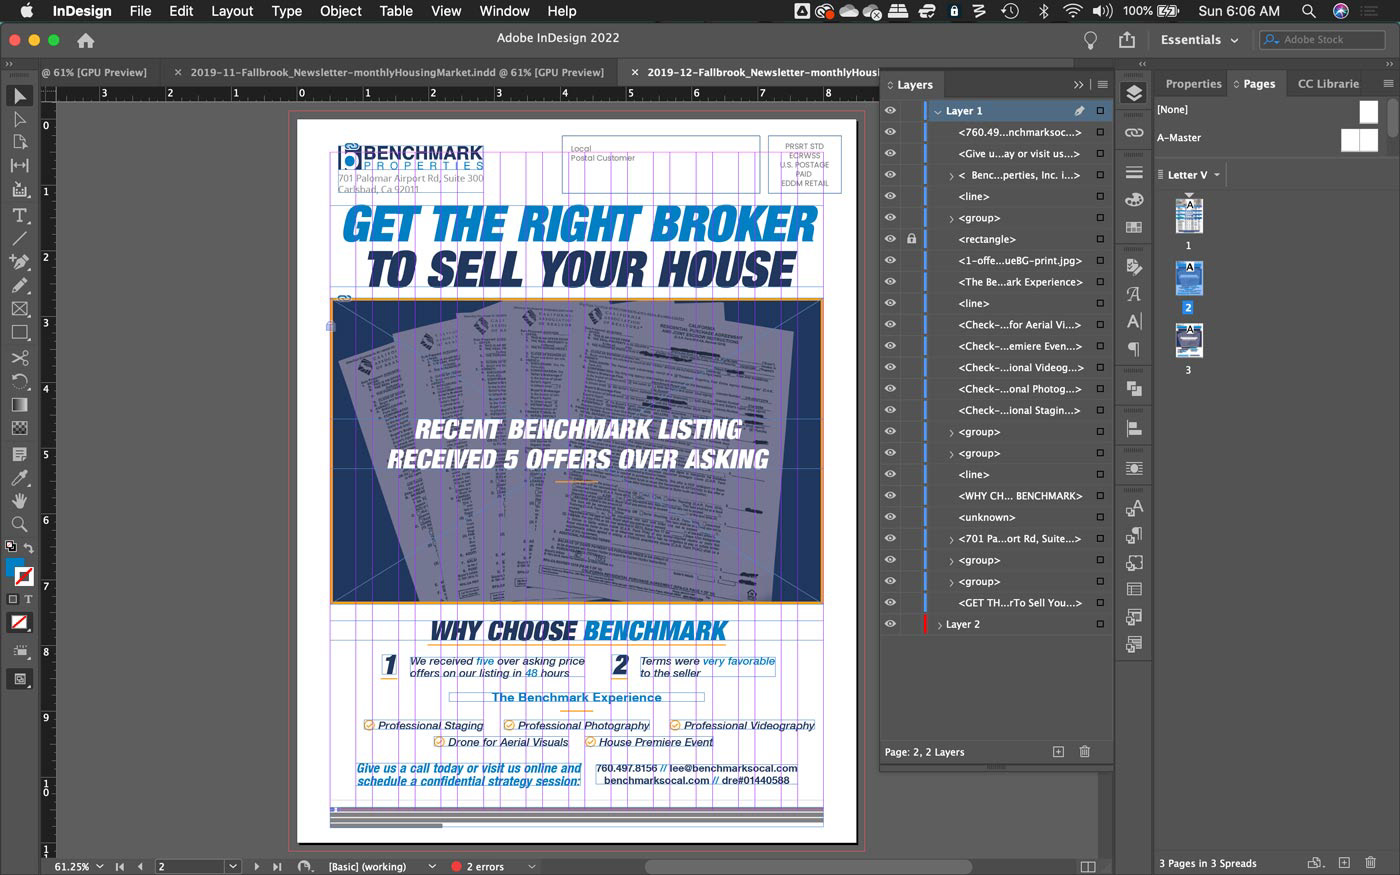Open the lightbulb Discover panel

click(x=1091, y=40)
